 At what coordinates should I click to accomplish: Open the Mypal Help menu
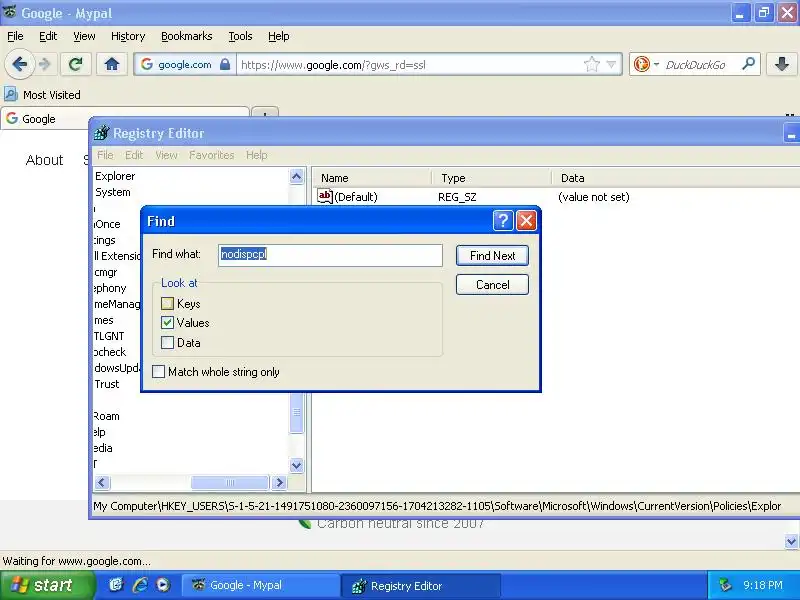tap(279, 36)
